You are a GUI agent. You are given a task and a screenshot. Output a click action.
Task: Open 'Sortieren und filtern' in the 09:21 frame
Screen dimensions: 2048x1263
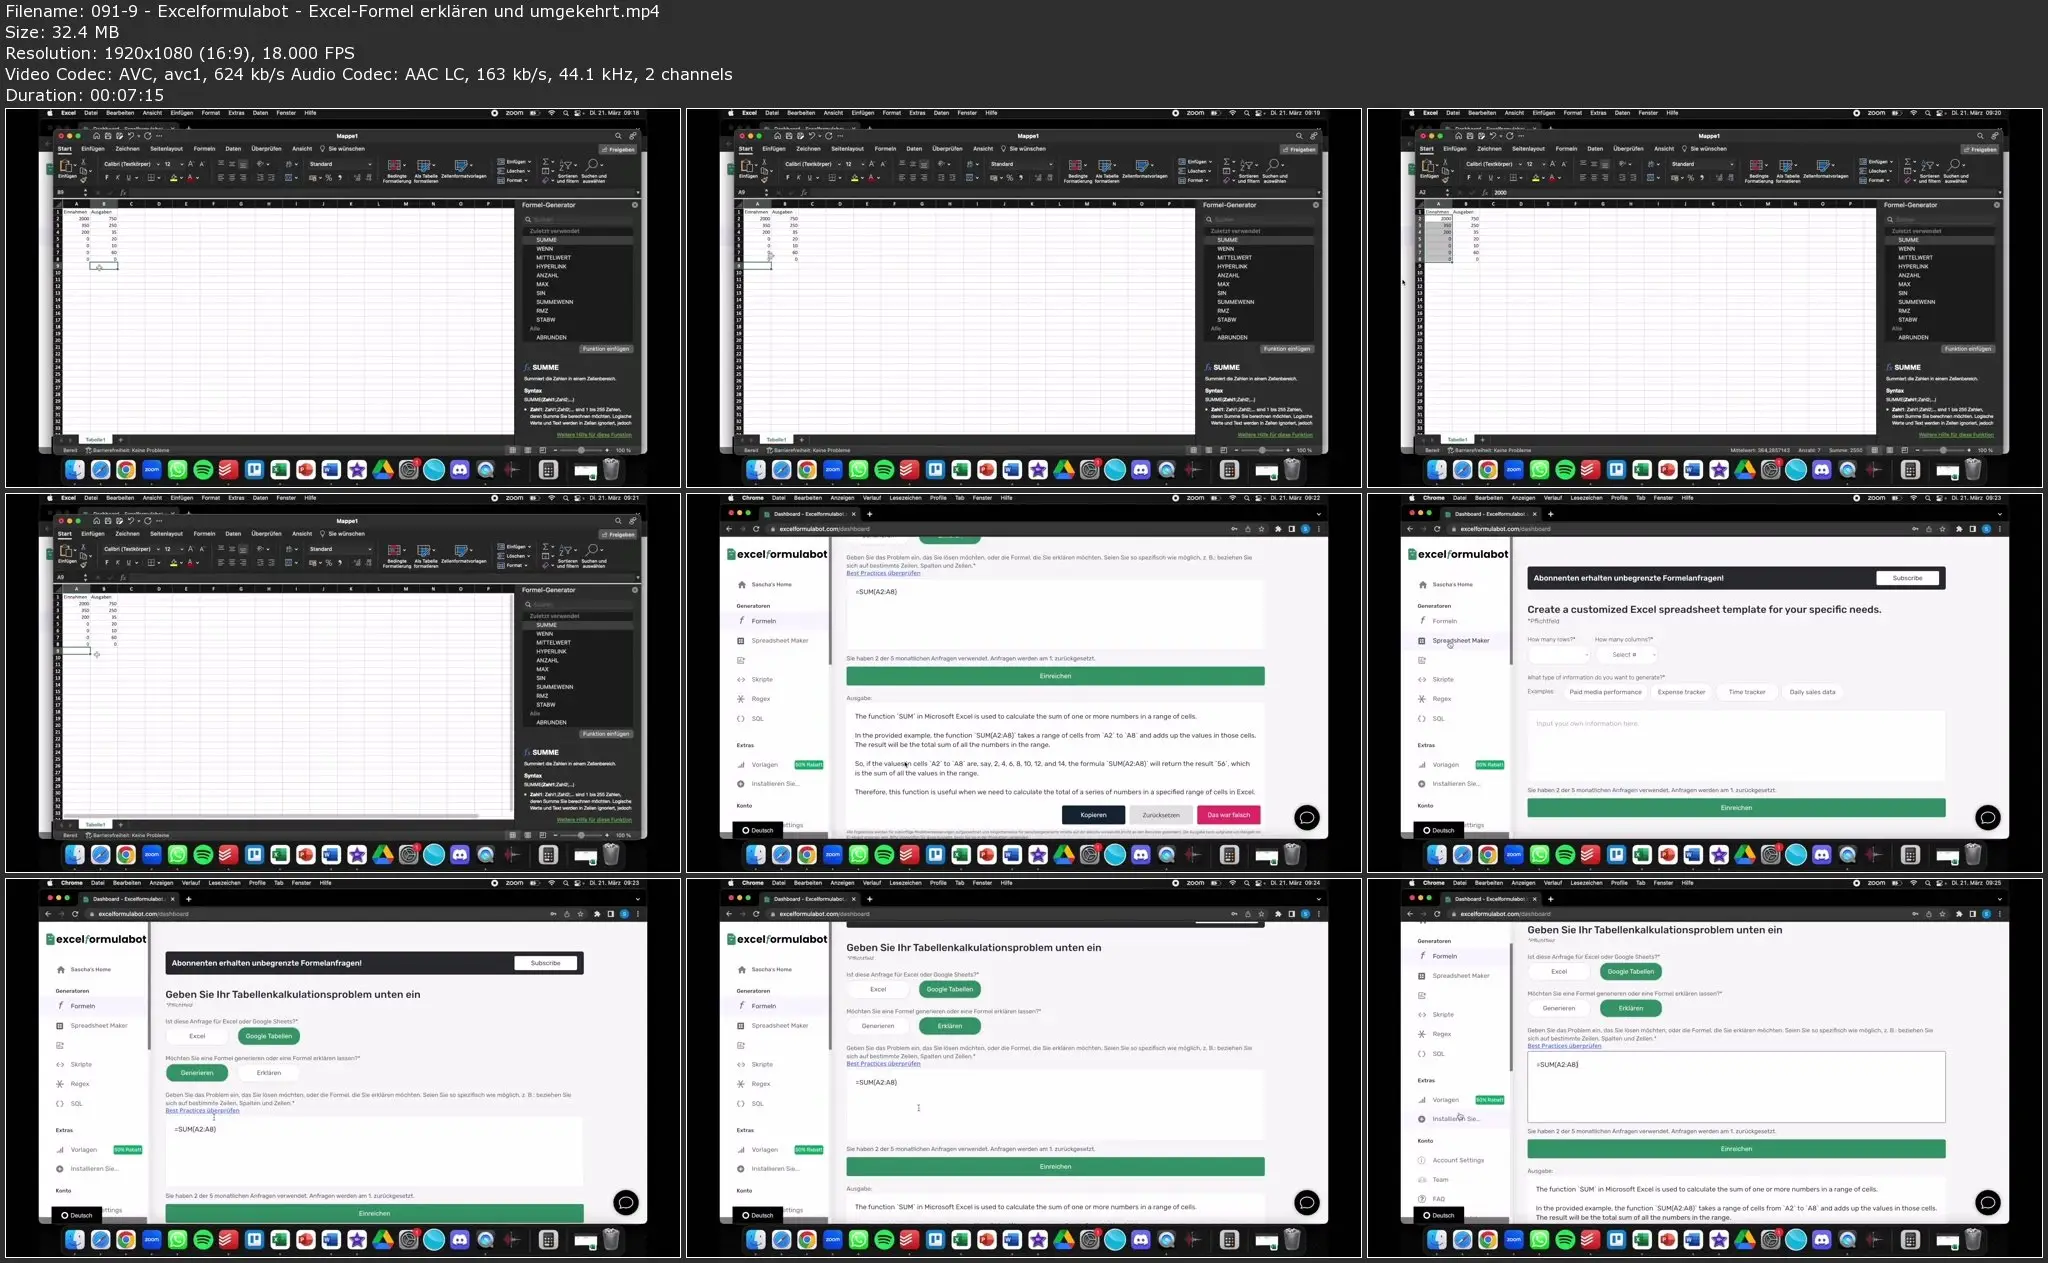(567, 555)
